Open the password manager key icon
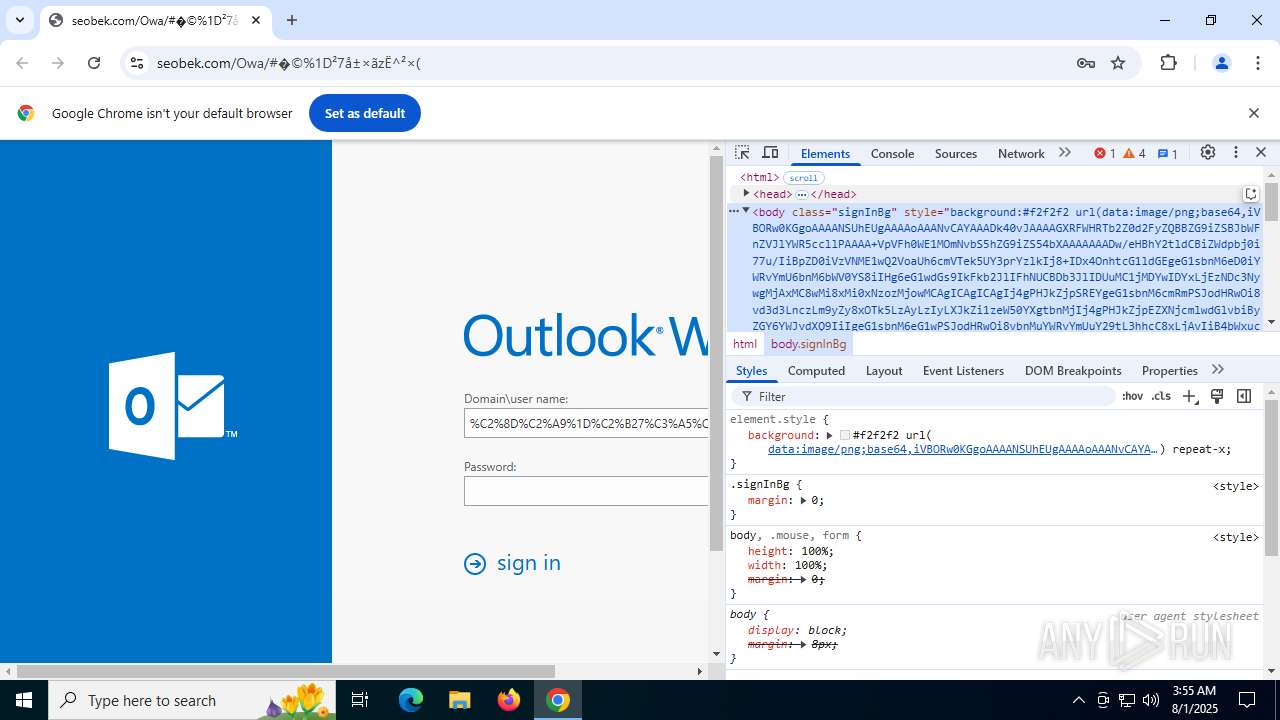 pos(1086,63)
